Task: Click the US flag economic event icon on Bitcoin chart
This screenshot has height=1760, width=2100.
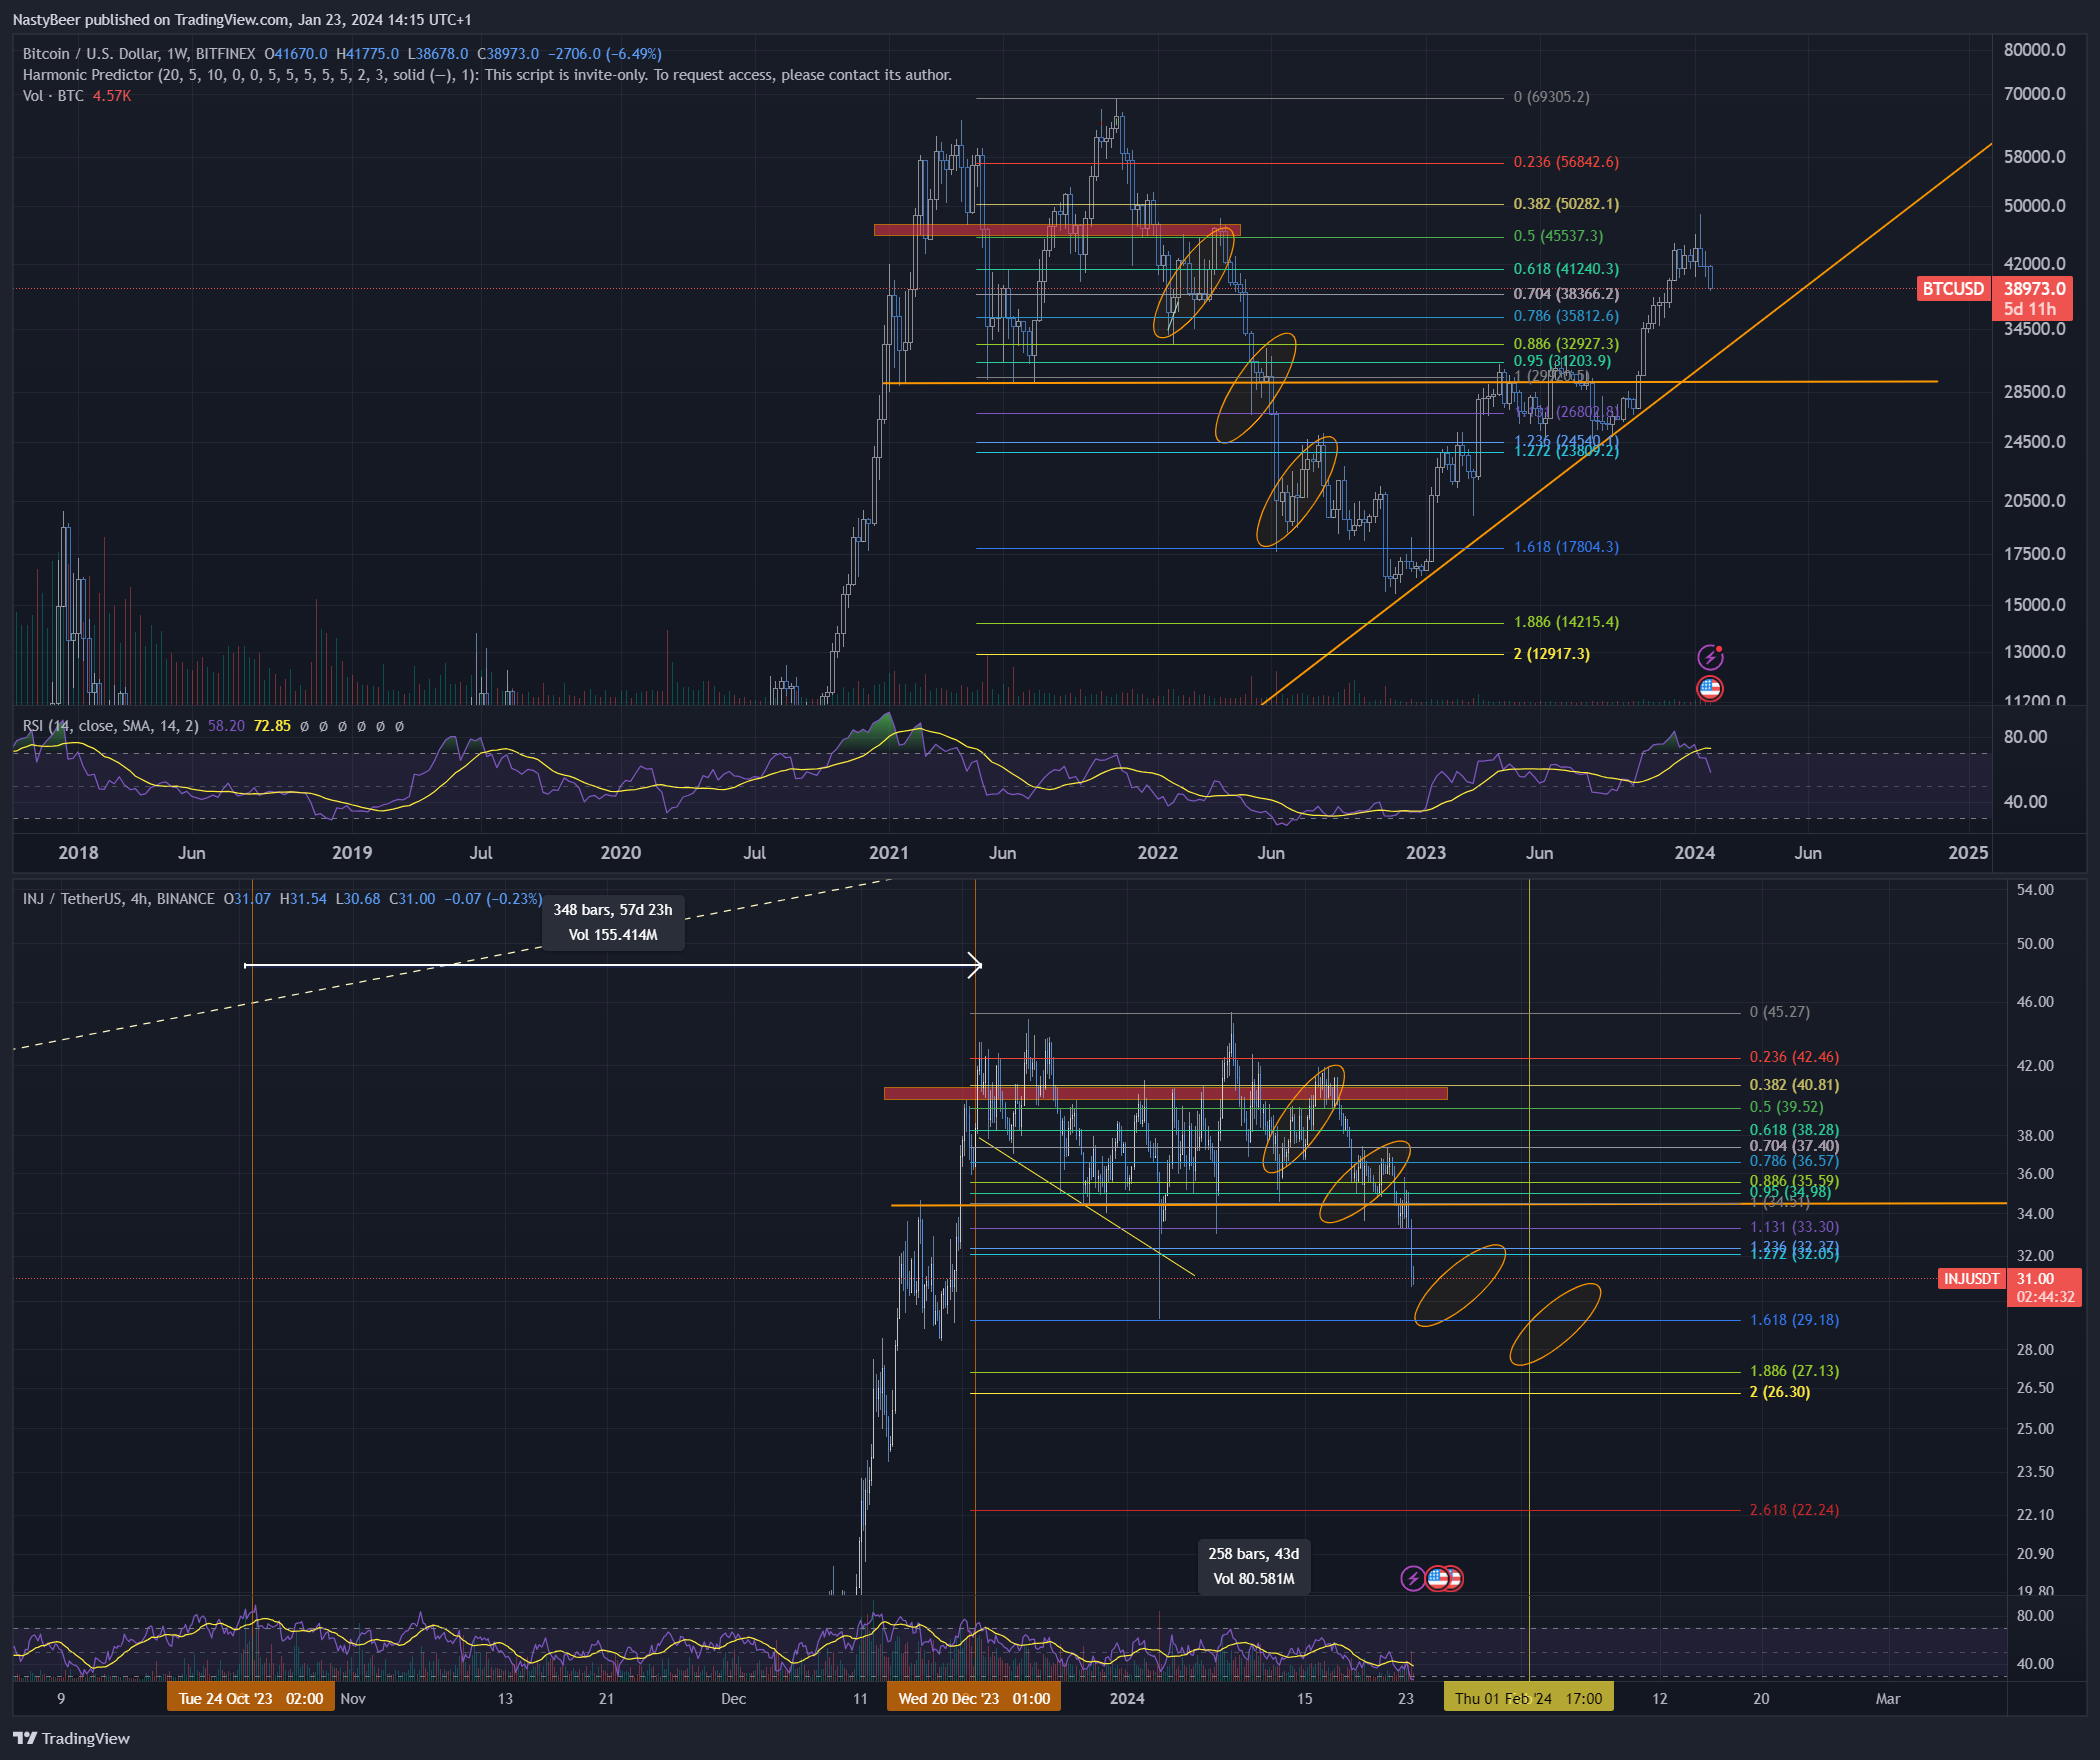Action: click(1710, 688)
